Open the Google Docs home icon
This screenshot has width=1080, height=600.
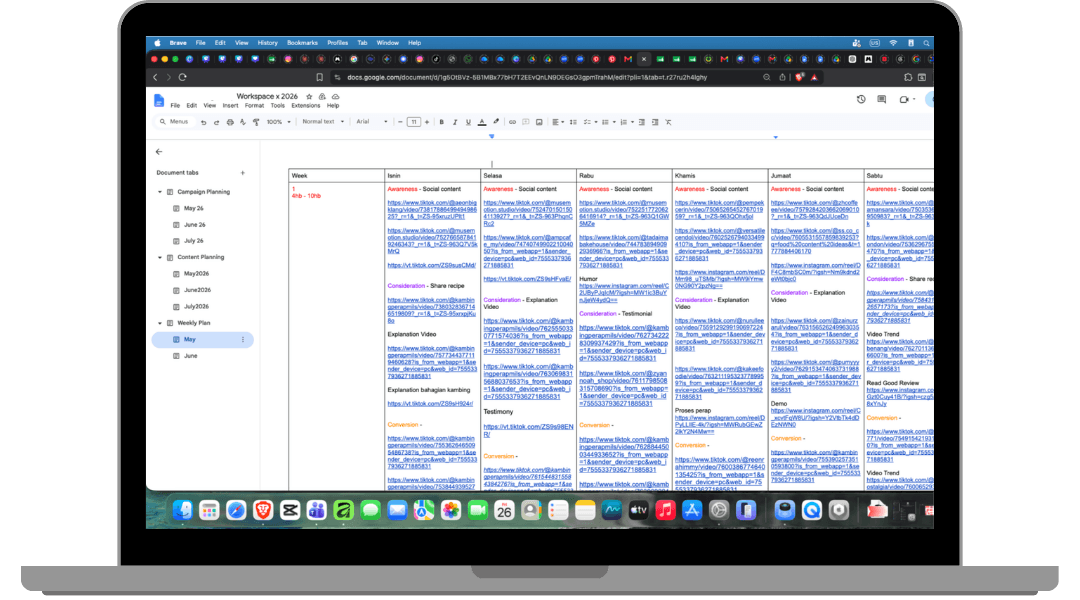pos(159,101)
